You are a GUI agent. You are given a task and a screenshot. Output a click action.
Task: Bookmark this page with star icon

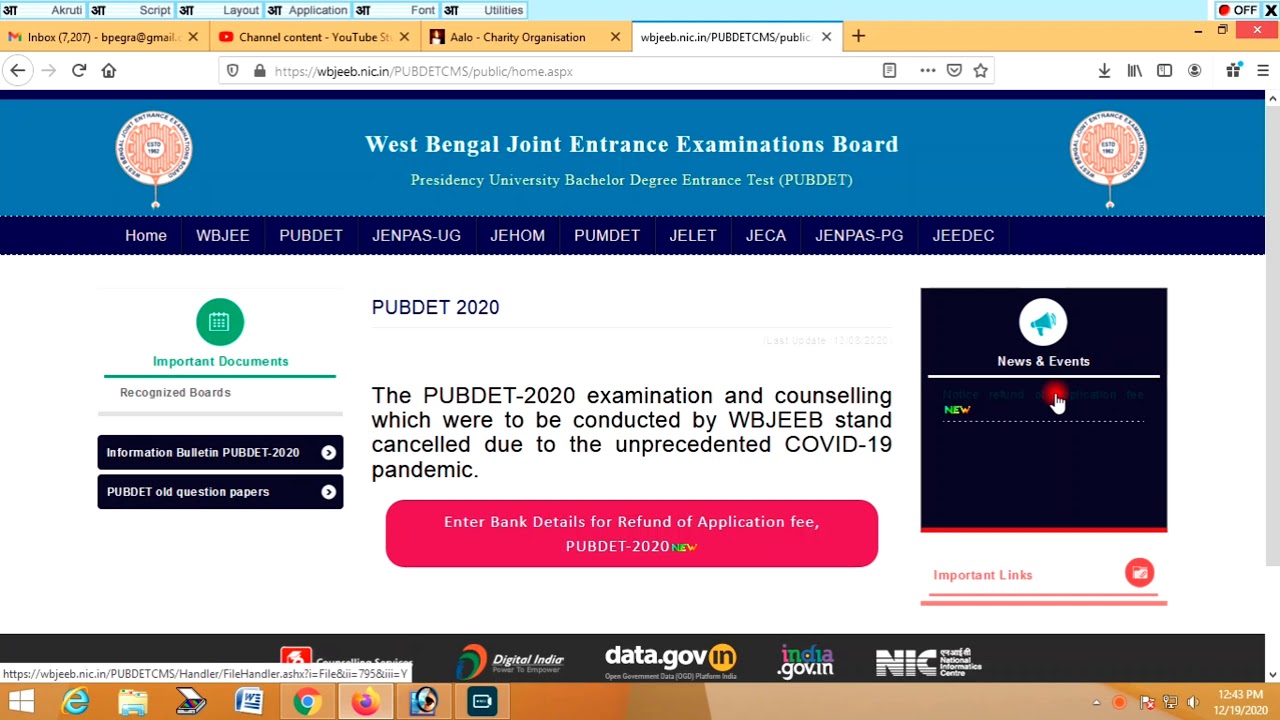tap(981, 71)
